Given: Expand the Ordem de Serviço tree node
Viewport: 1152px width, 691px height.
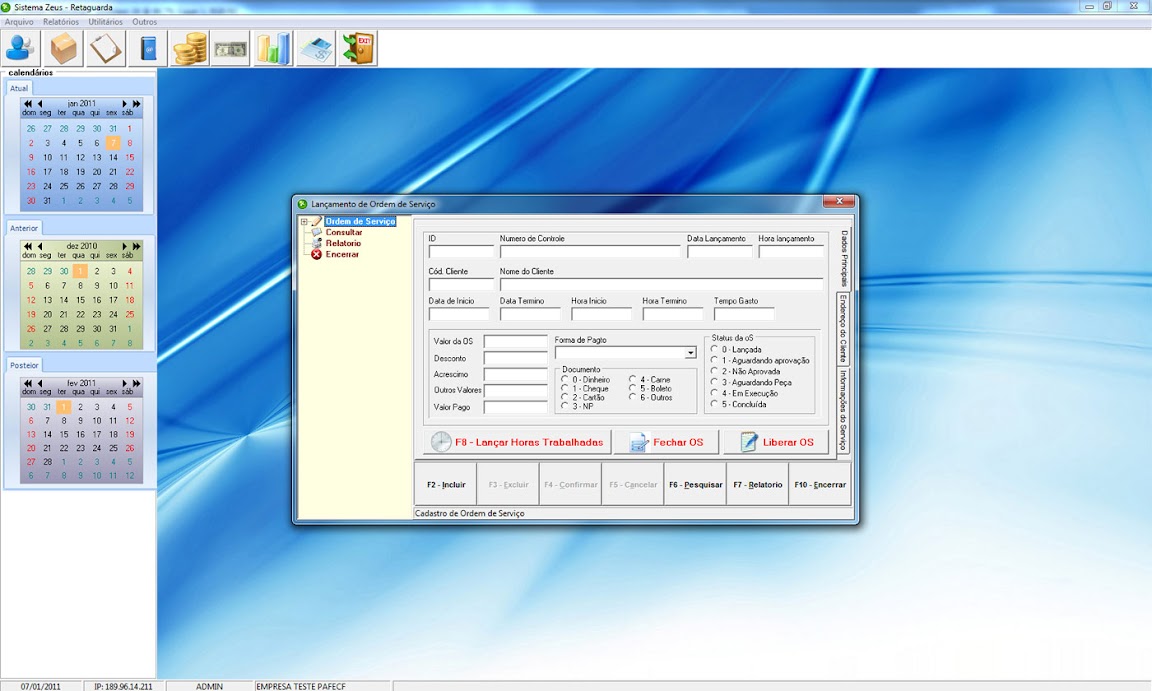Looking at the screenshot, I should point(303,221).
